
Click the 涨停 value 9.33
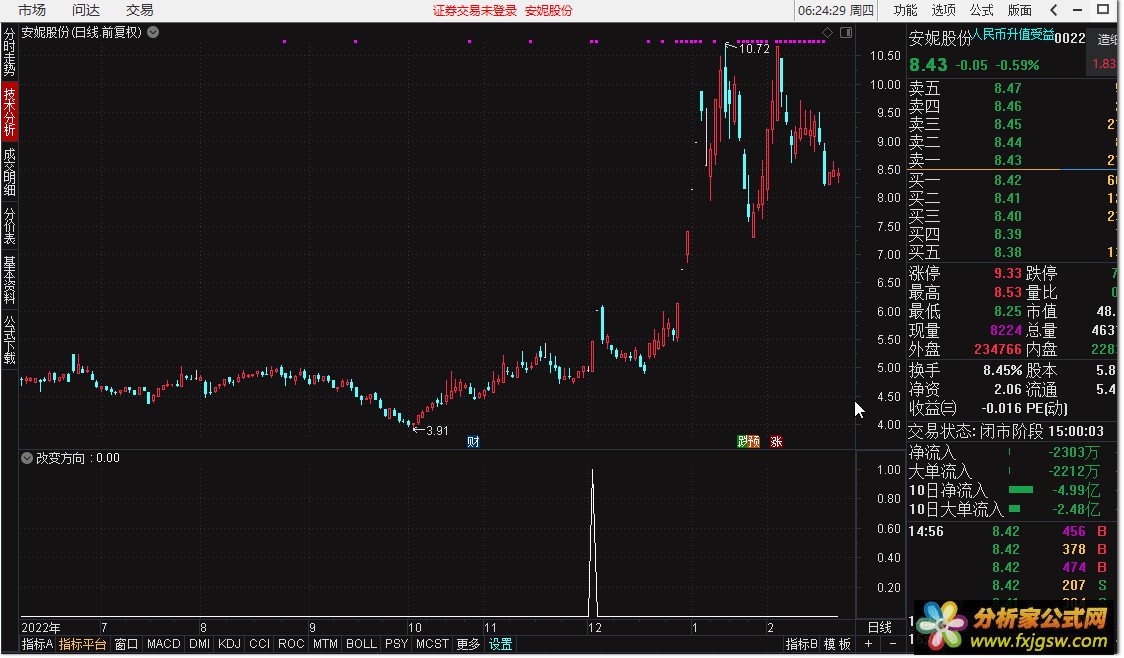[x=1007, y=273]
